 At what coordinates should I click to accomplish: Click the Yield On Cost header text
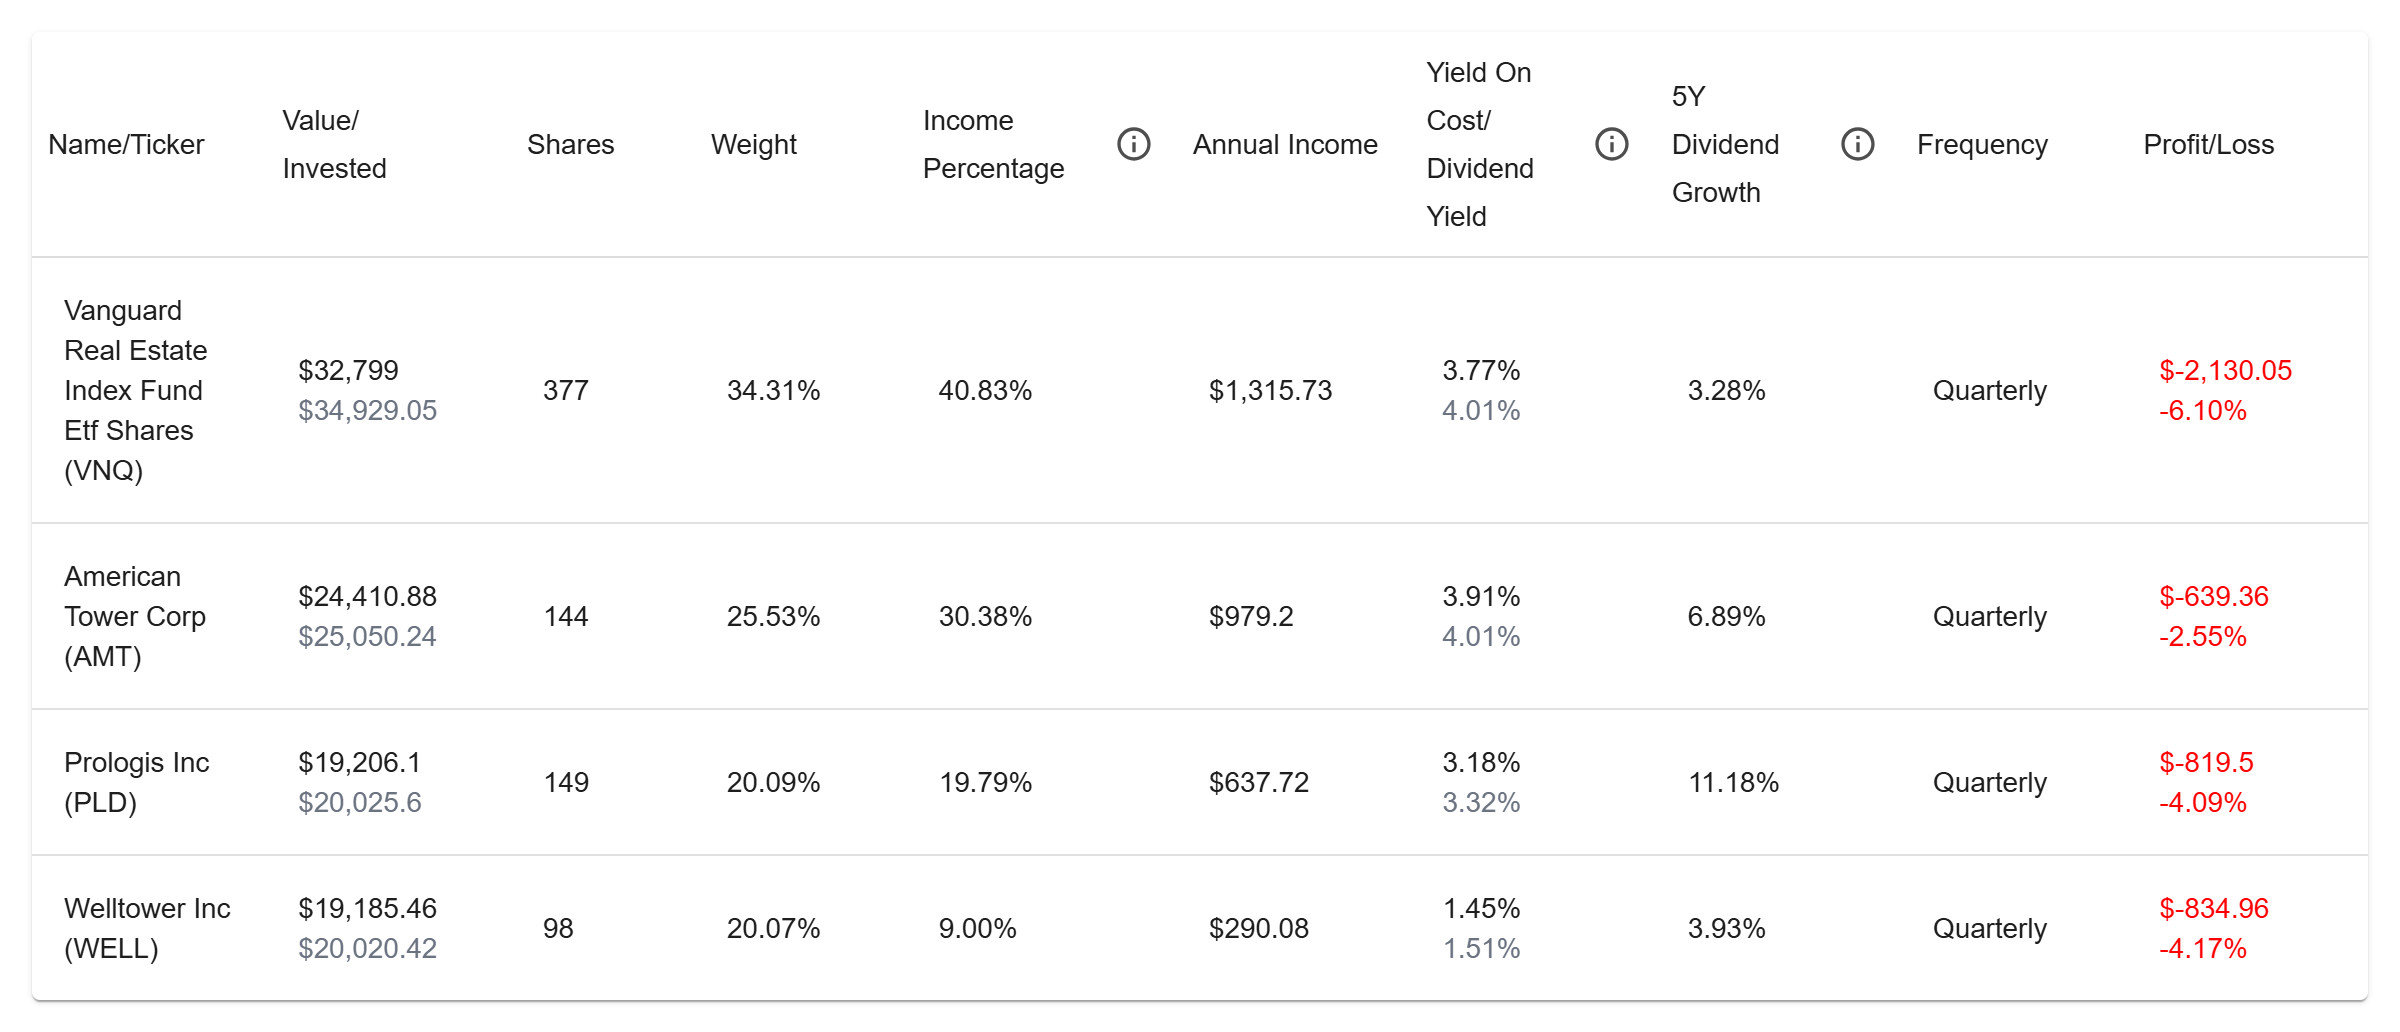(x=1479, y=145)
